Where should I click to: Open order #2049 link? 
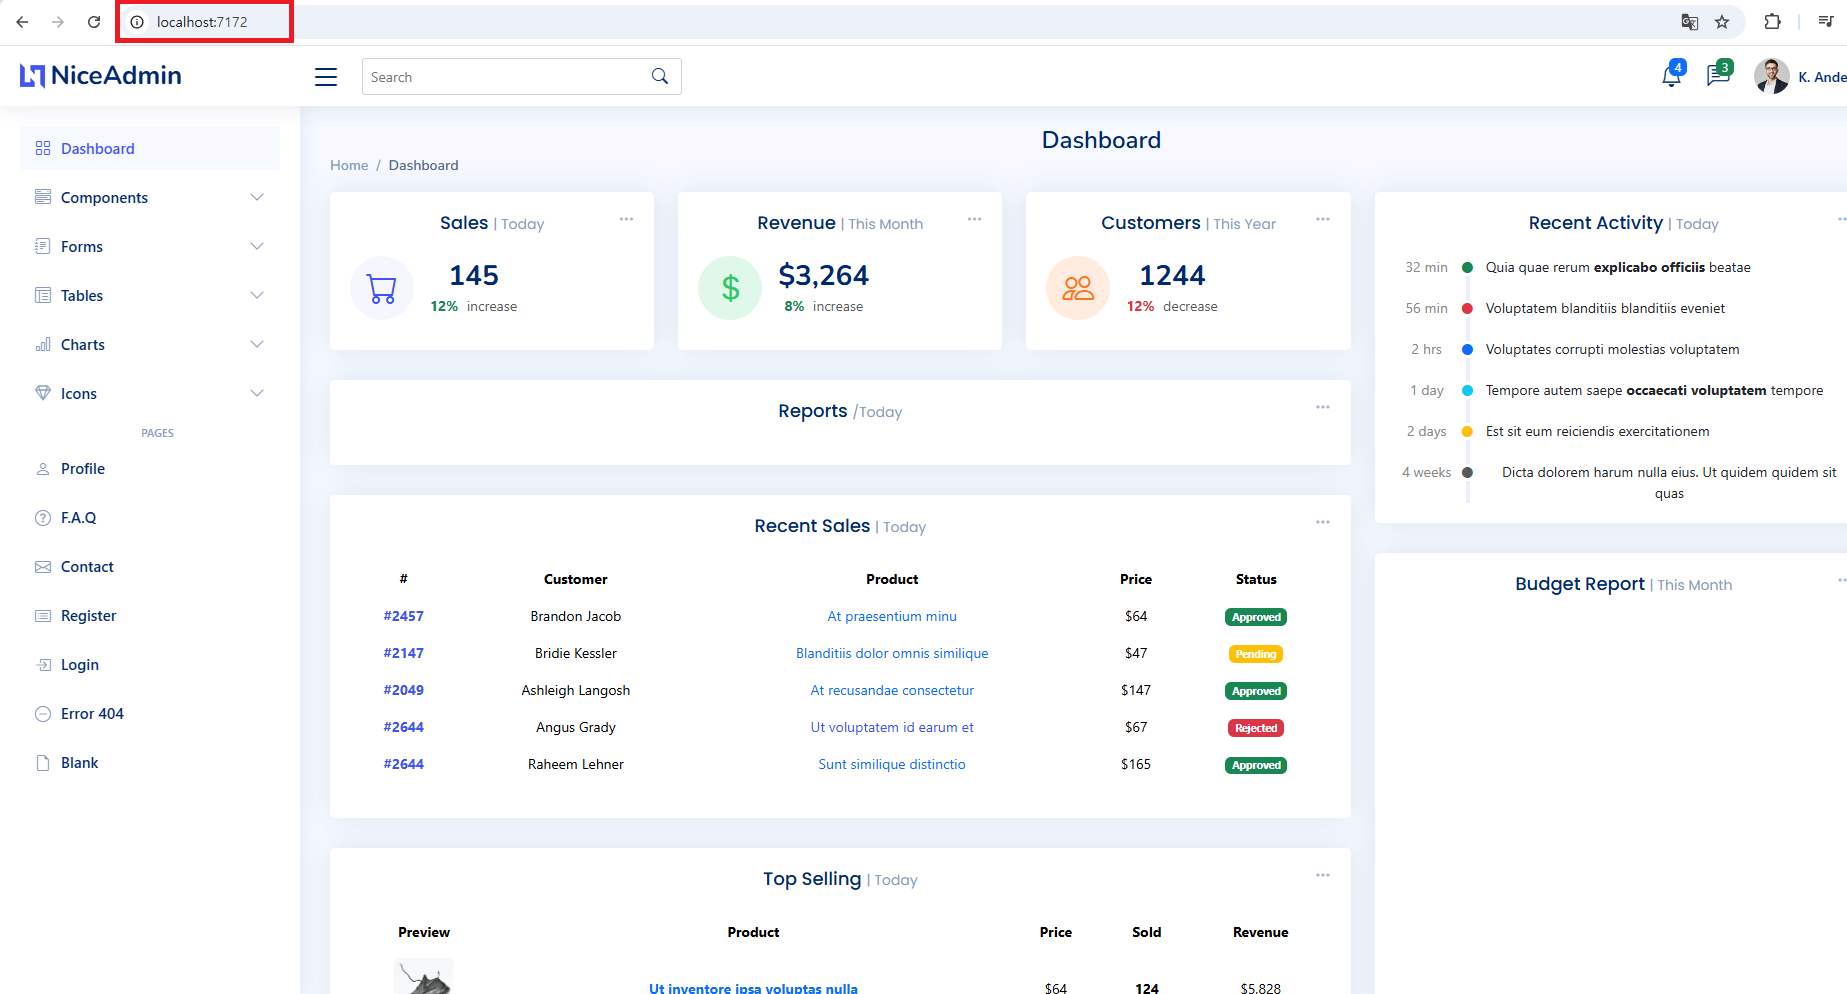(404, 690)
